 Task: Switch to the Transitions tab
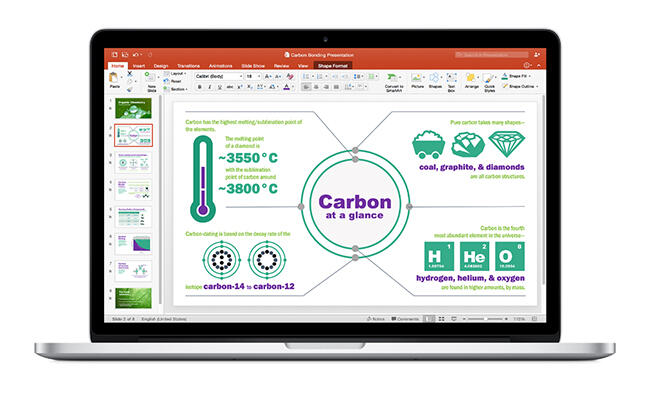click(188, 66)
